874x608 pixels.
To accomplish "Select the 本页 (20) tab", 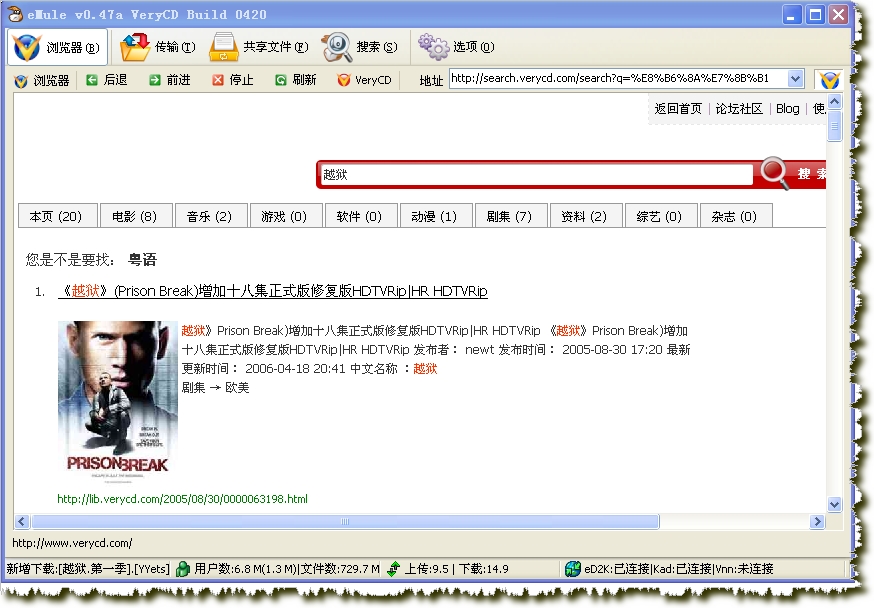I will [x=57, y=216].
